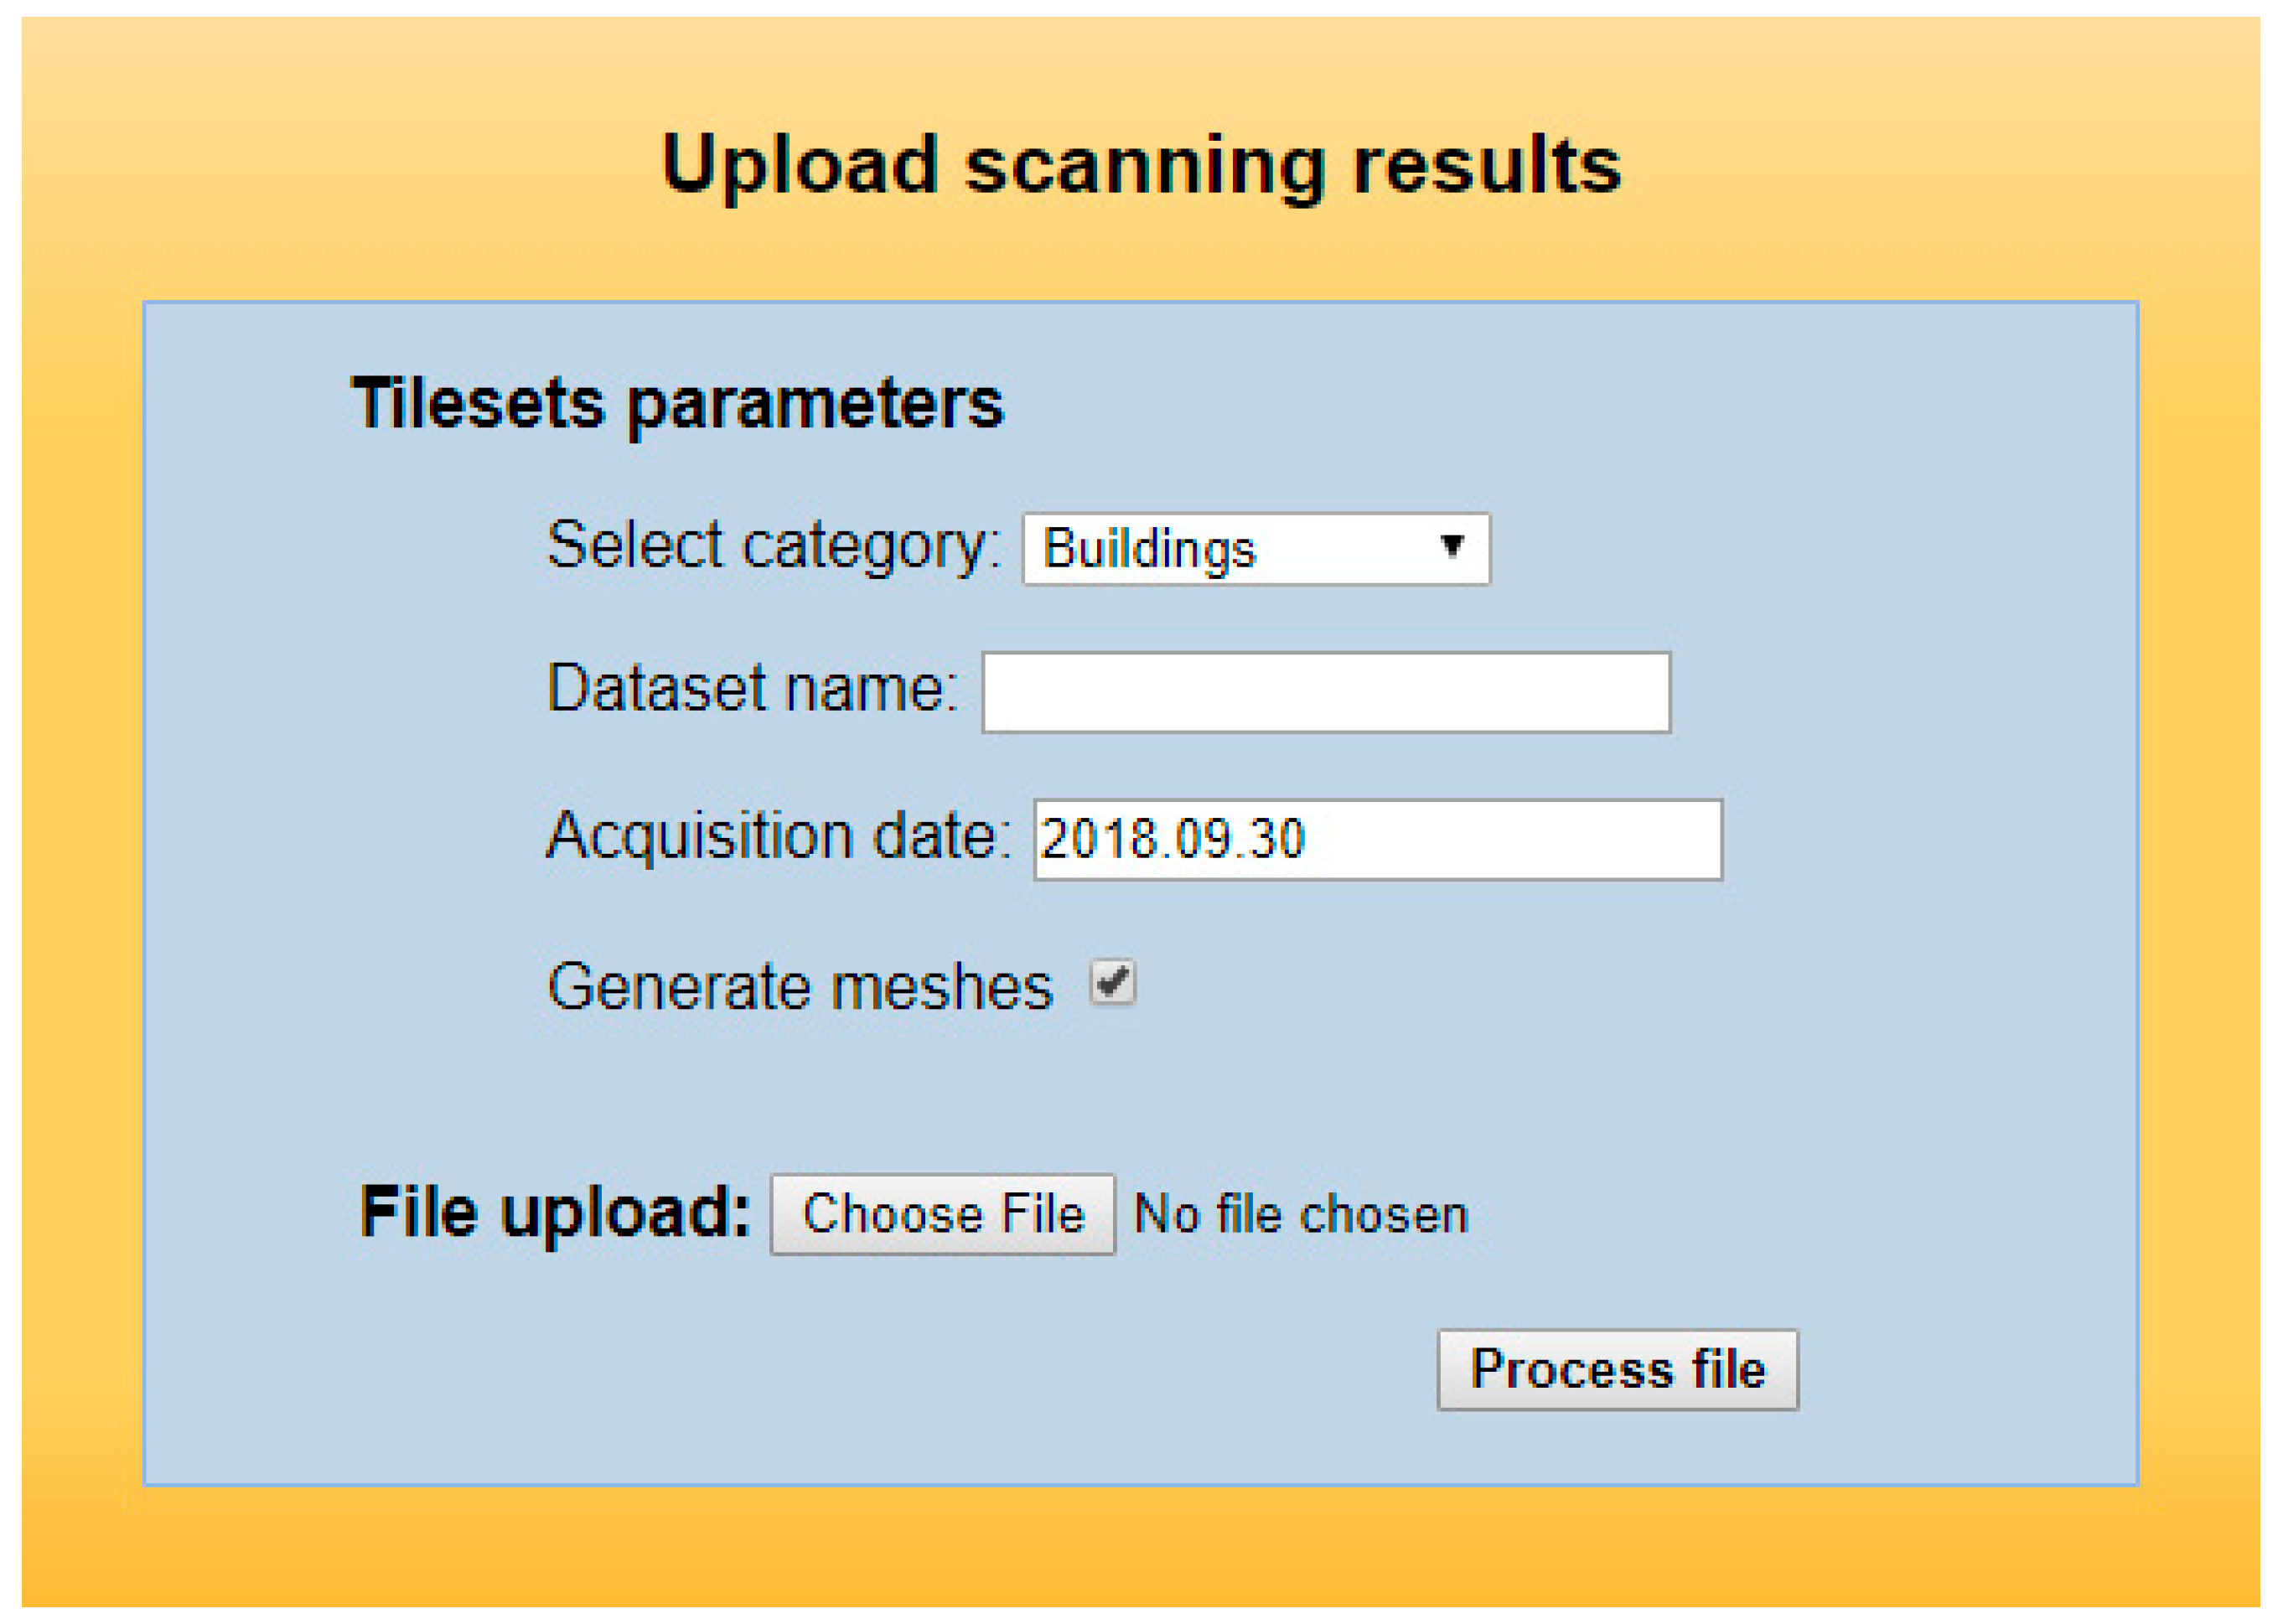Click the Dataset name input field
The height and width of the screenshot is (1624, 2278).
(x=1325, y=692)
